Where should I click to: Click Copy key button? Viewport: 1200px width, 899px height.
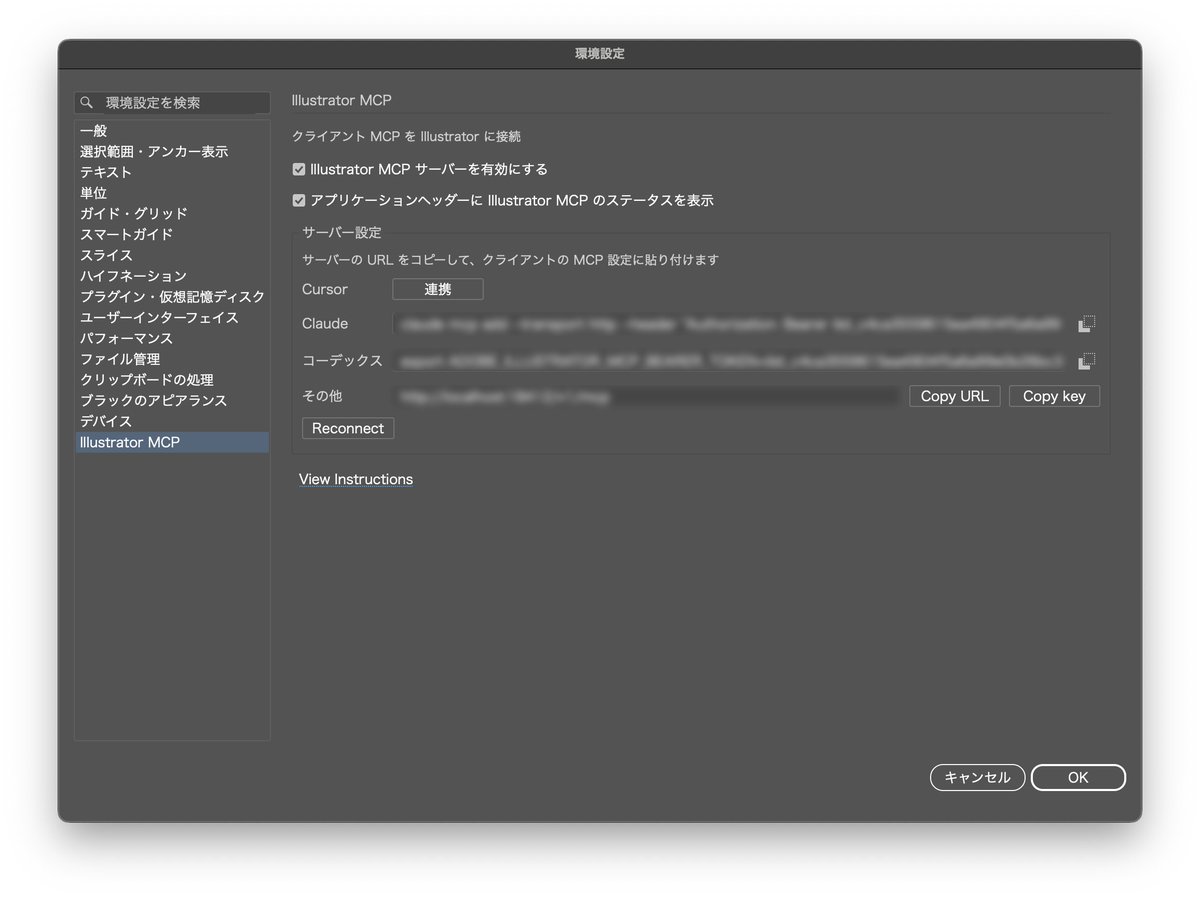coord(1054,396)
